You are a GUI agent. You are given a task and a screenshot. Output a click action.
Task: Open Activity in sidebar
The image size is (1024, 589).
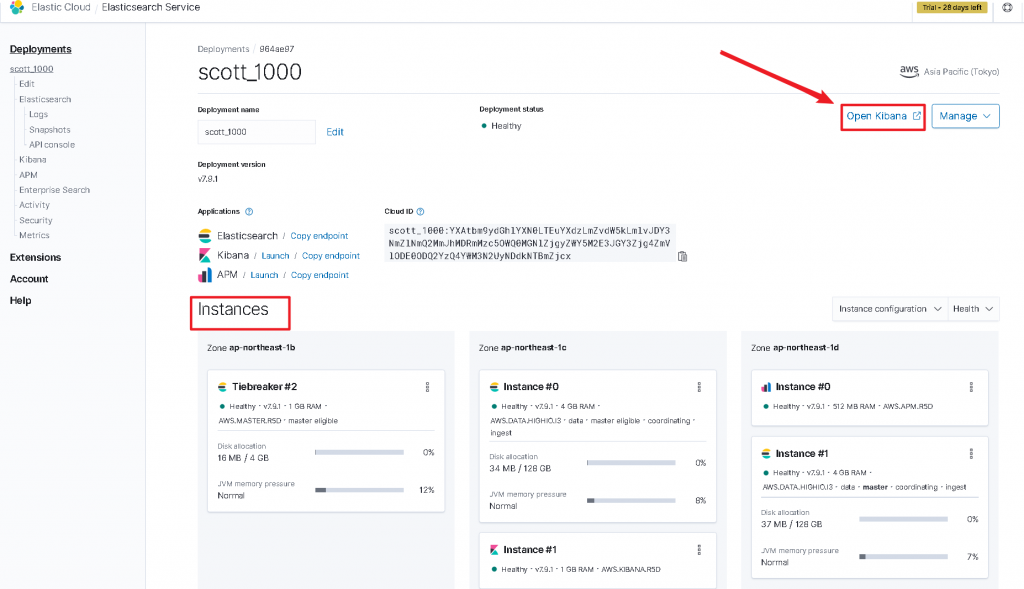(34, 205)
